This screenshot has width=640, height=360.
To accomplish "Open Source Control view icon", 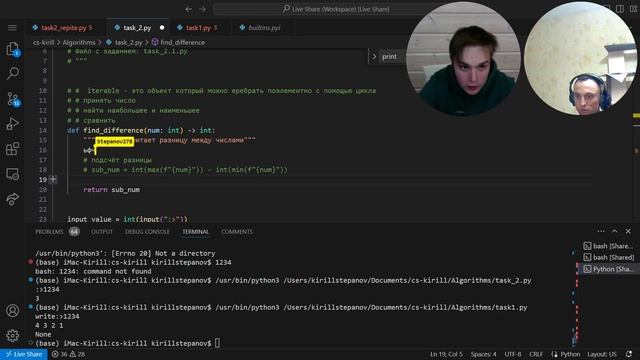I will click(13, 99).
